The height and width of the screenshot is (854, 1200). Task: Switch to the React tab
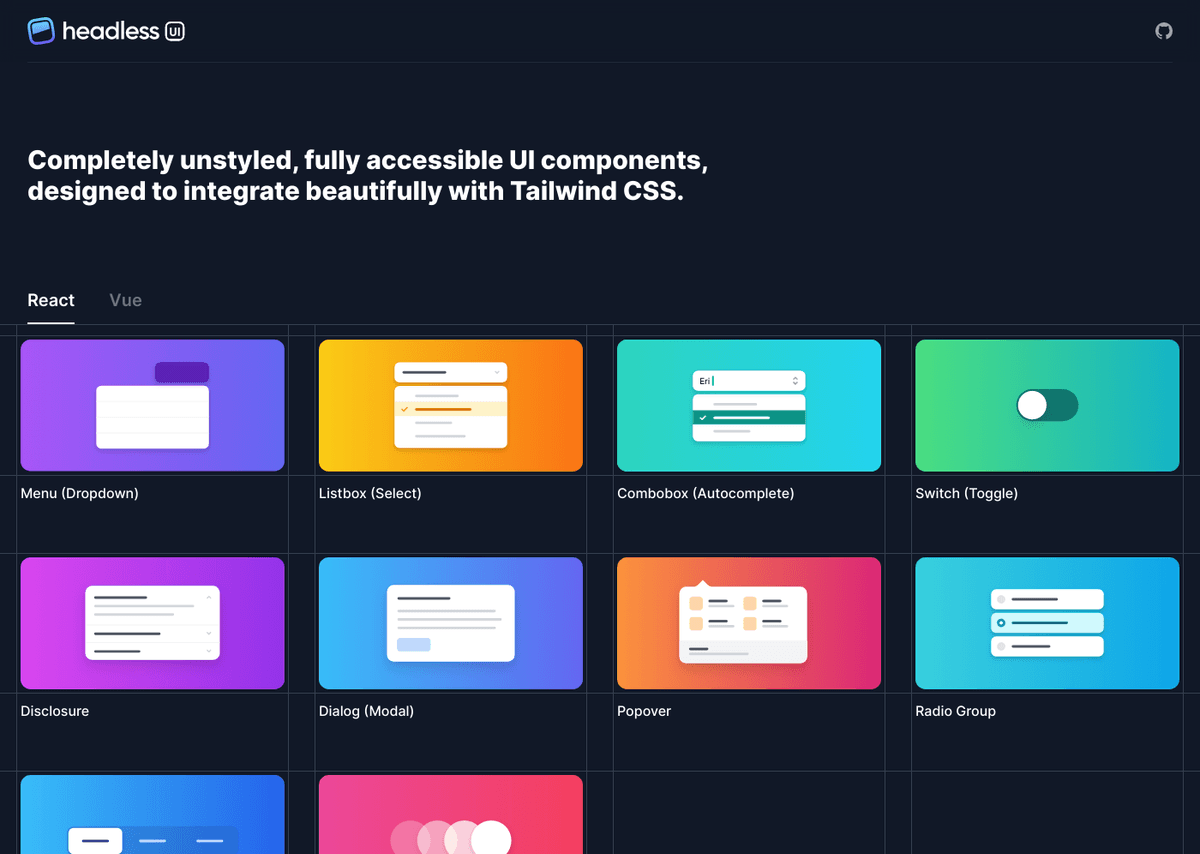pyautogui.click(x=51, y=300)
